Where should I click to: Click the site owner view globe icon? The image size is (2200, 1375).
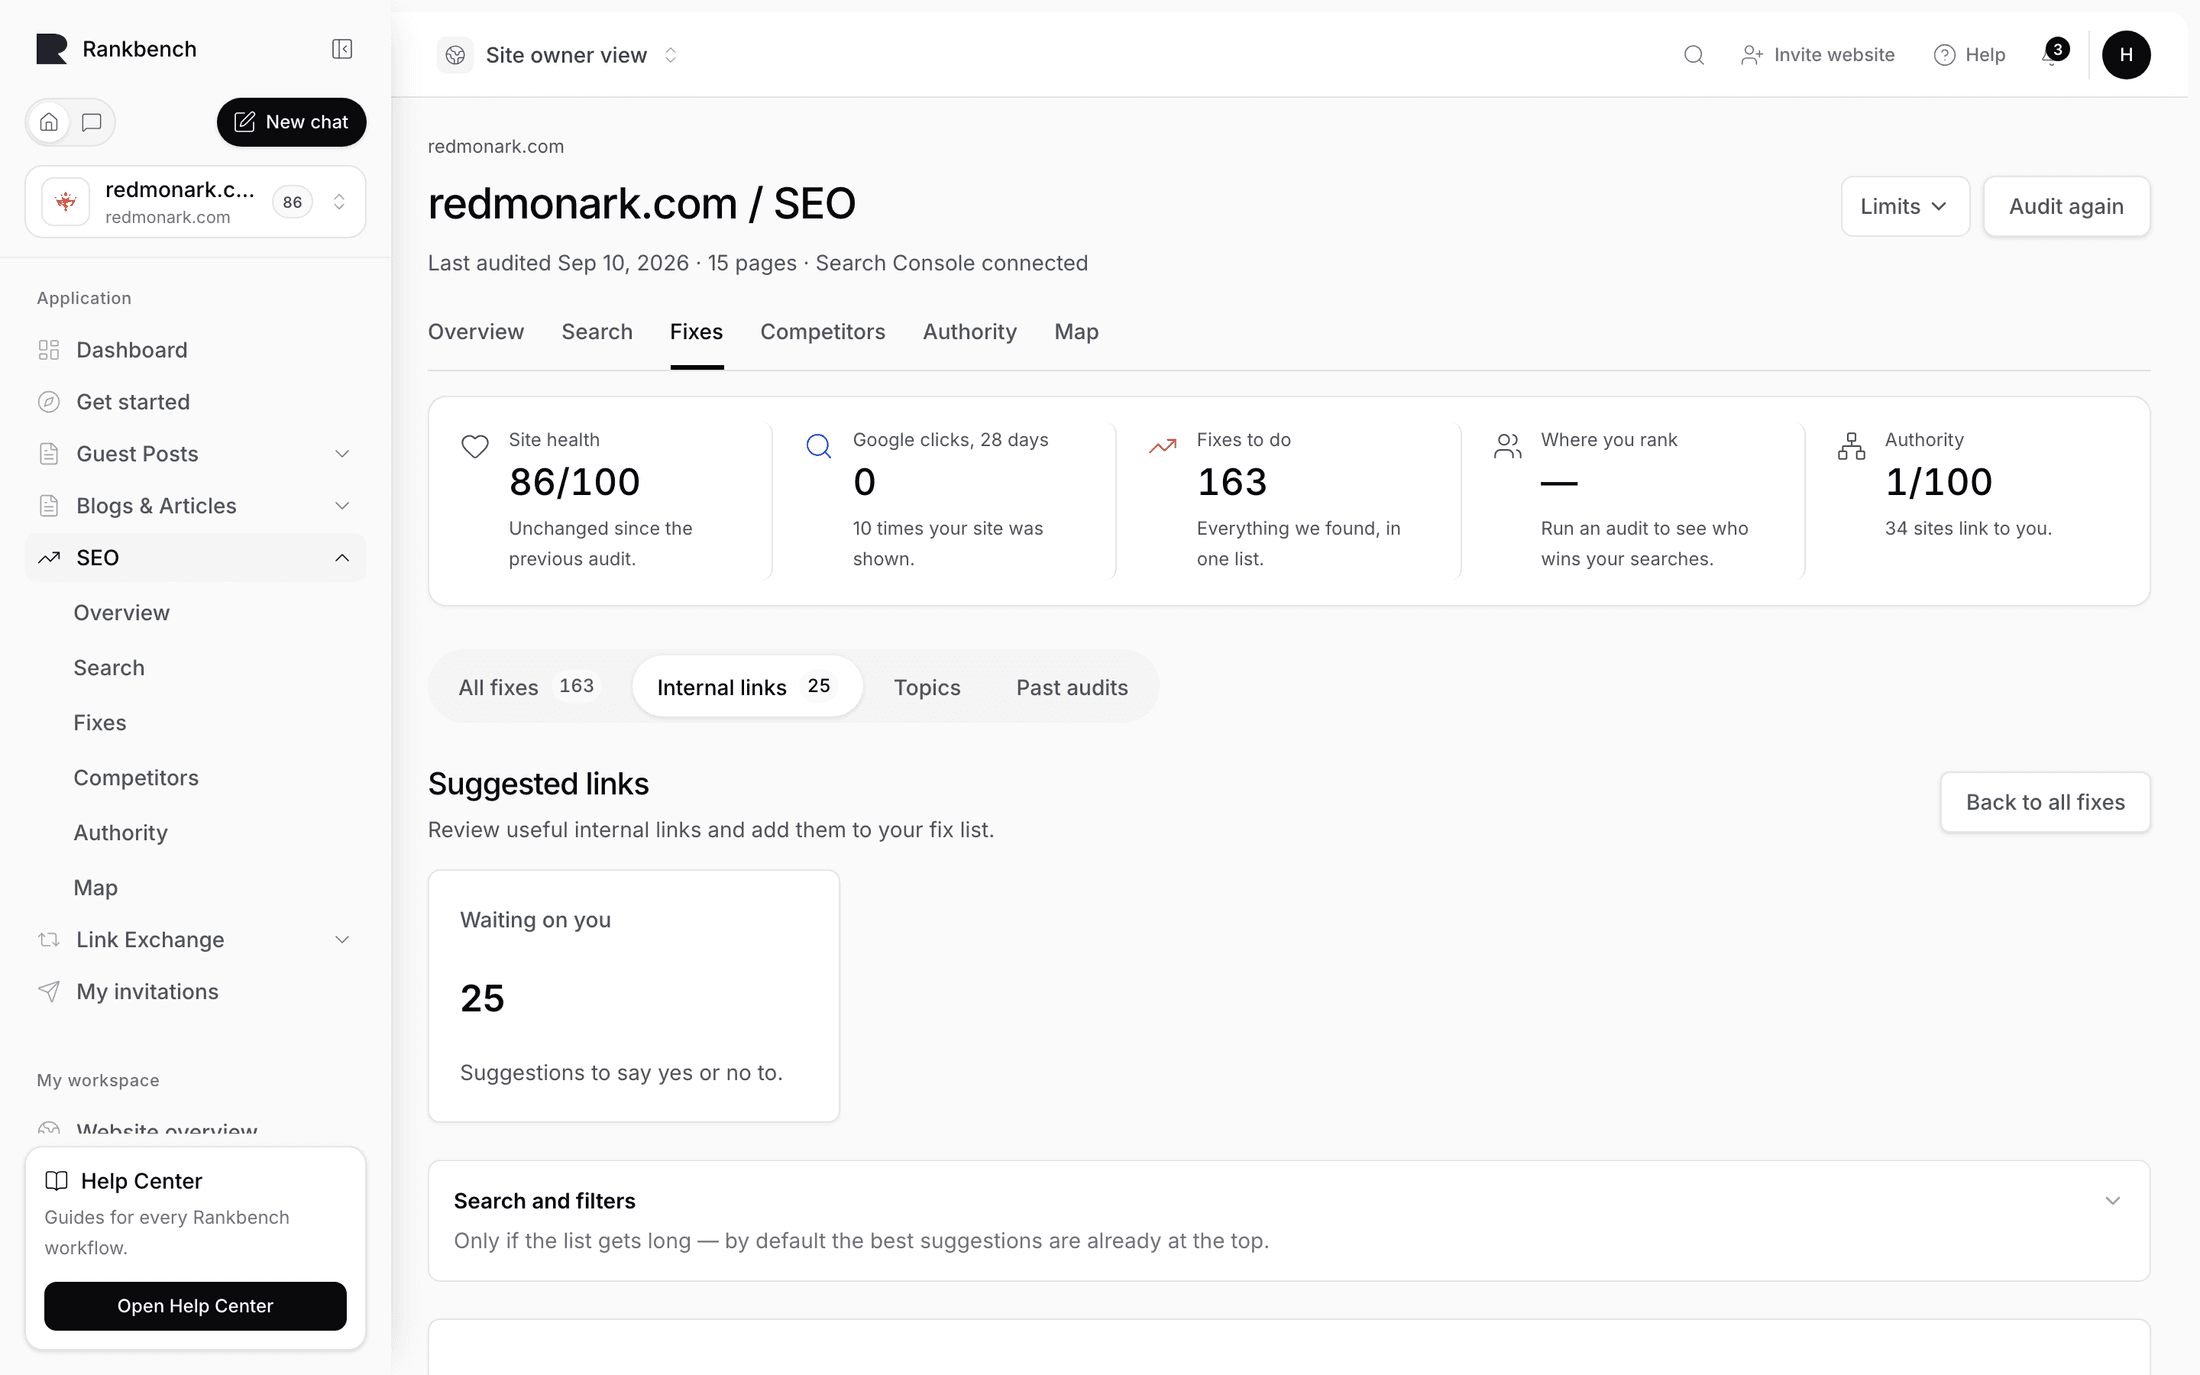point(455,55)
